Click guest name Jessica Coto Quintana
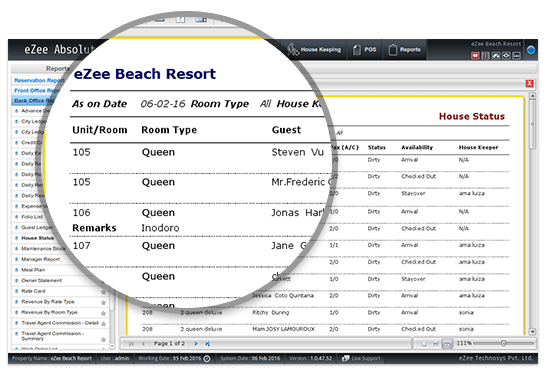 click(x=283, y=295)
